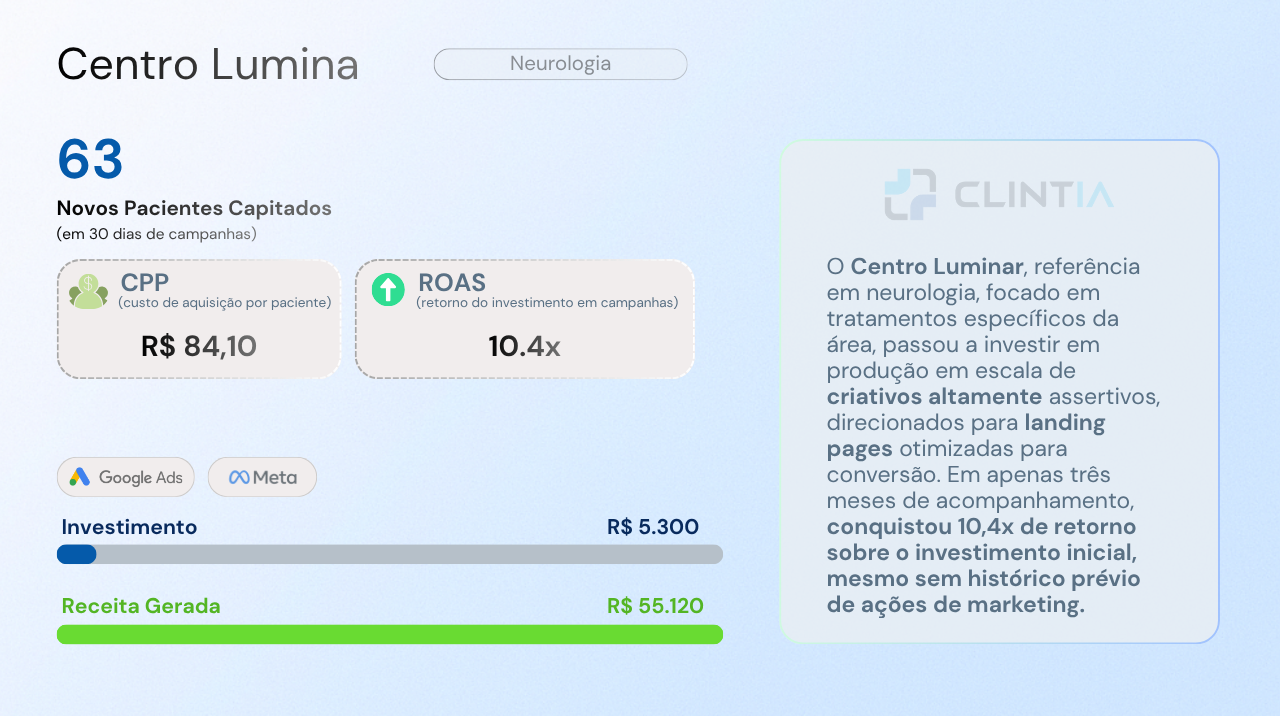Click the Clintia cross logo icon

910,194
